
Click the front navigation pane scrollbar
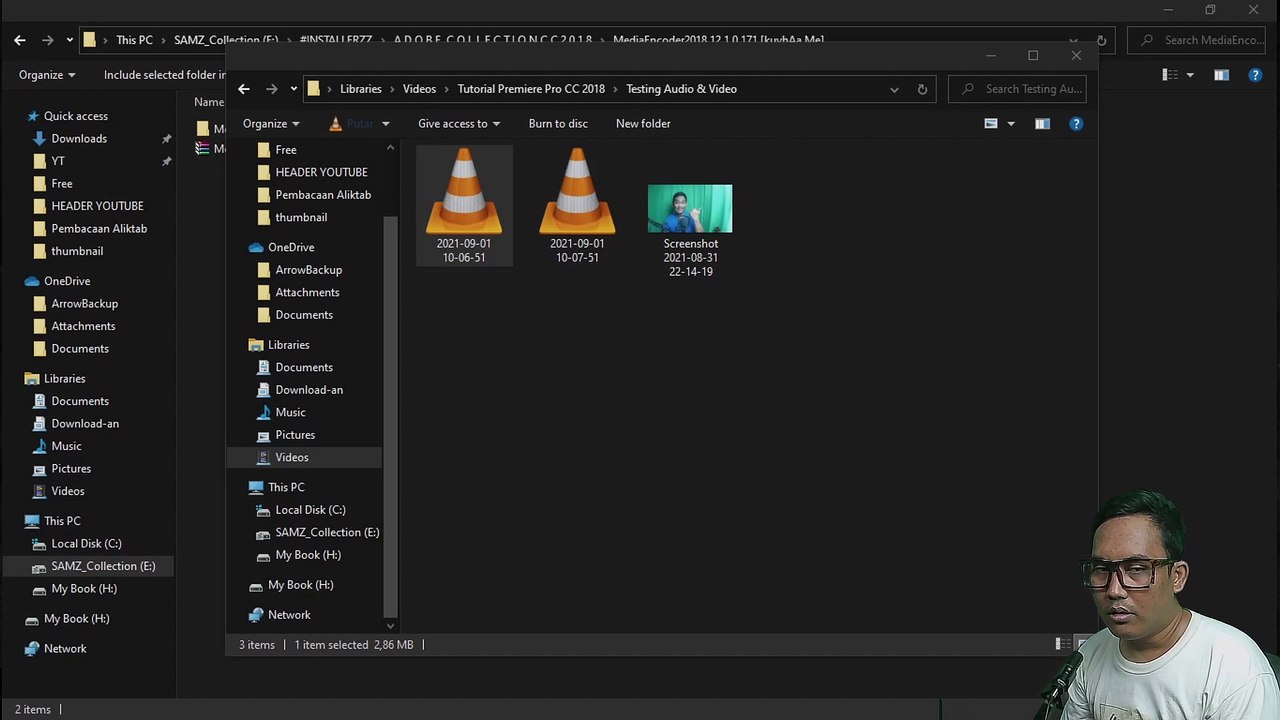click(390, 418)
